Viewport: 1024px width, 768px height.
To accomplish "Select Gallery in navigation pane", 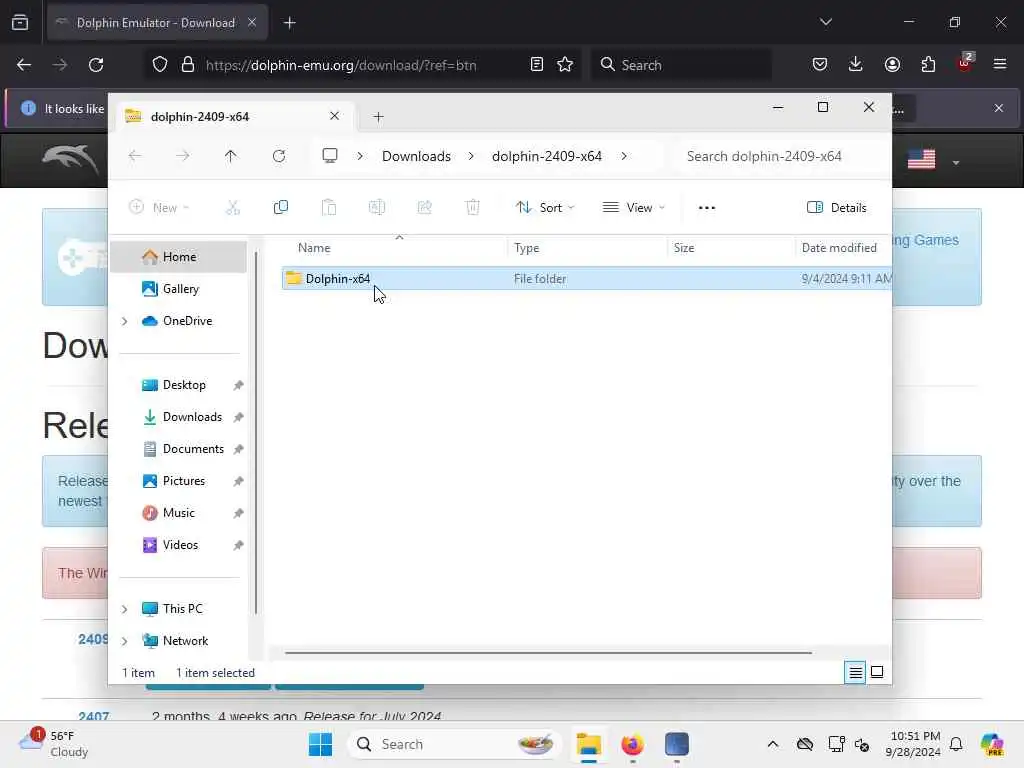I will tap(179, 289).
